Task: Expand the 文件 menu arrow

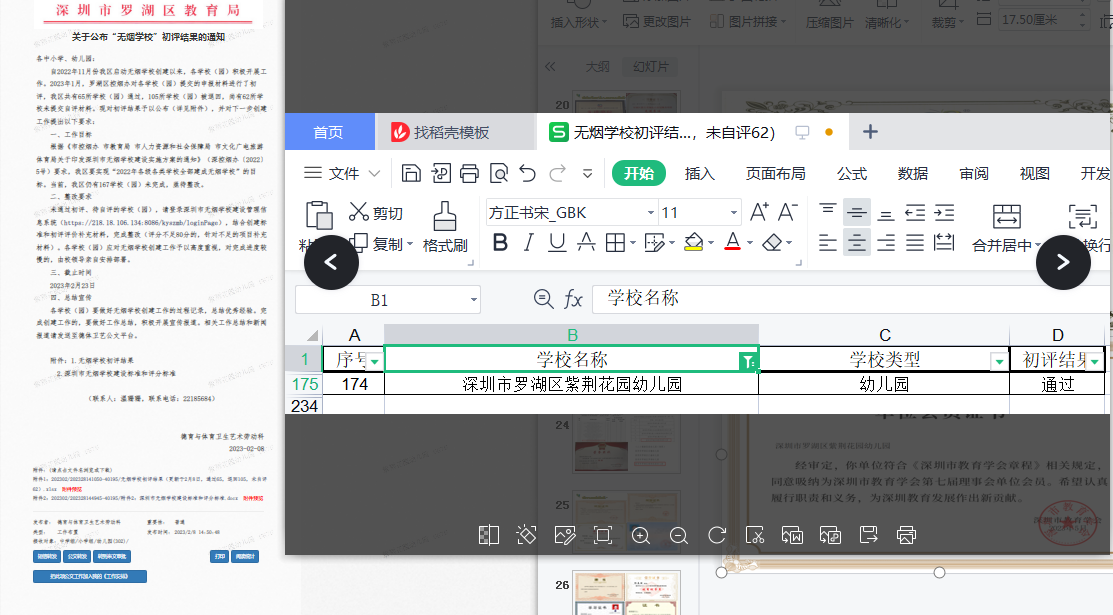Action: [x=374, y=173]
